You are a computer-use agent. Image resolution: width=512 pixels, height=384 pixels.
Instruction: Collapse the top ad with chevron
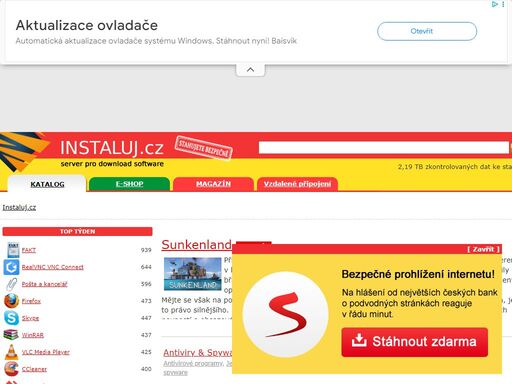tap(250, 70)
